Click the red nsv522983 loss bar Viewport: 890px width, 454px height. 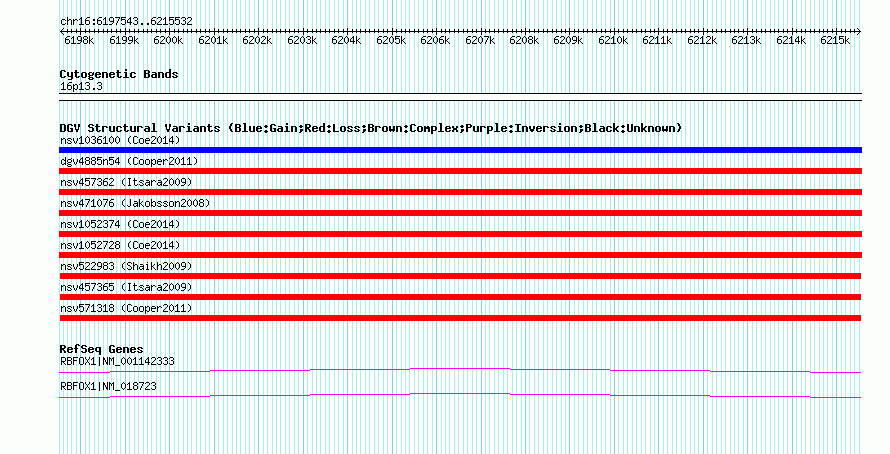click(460, 276)
